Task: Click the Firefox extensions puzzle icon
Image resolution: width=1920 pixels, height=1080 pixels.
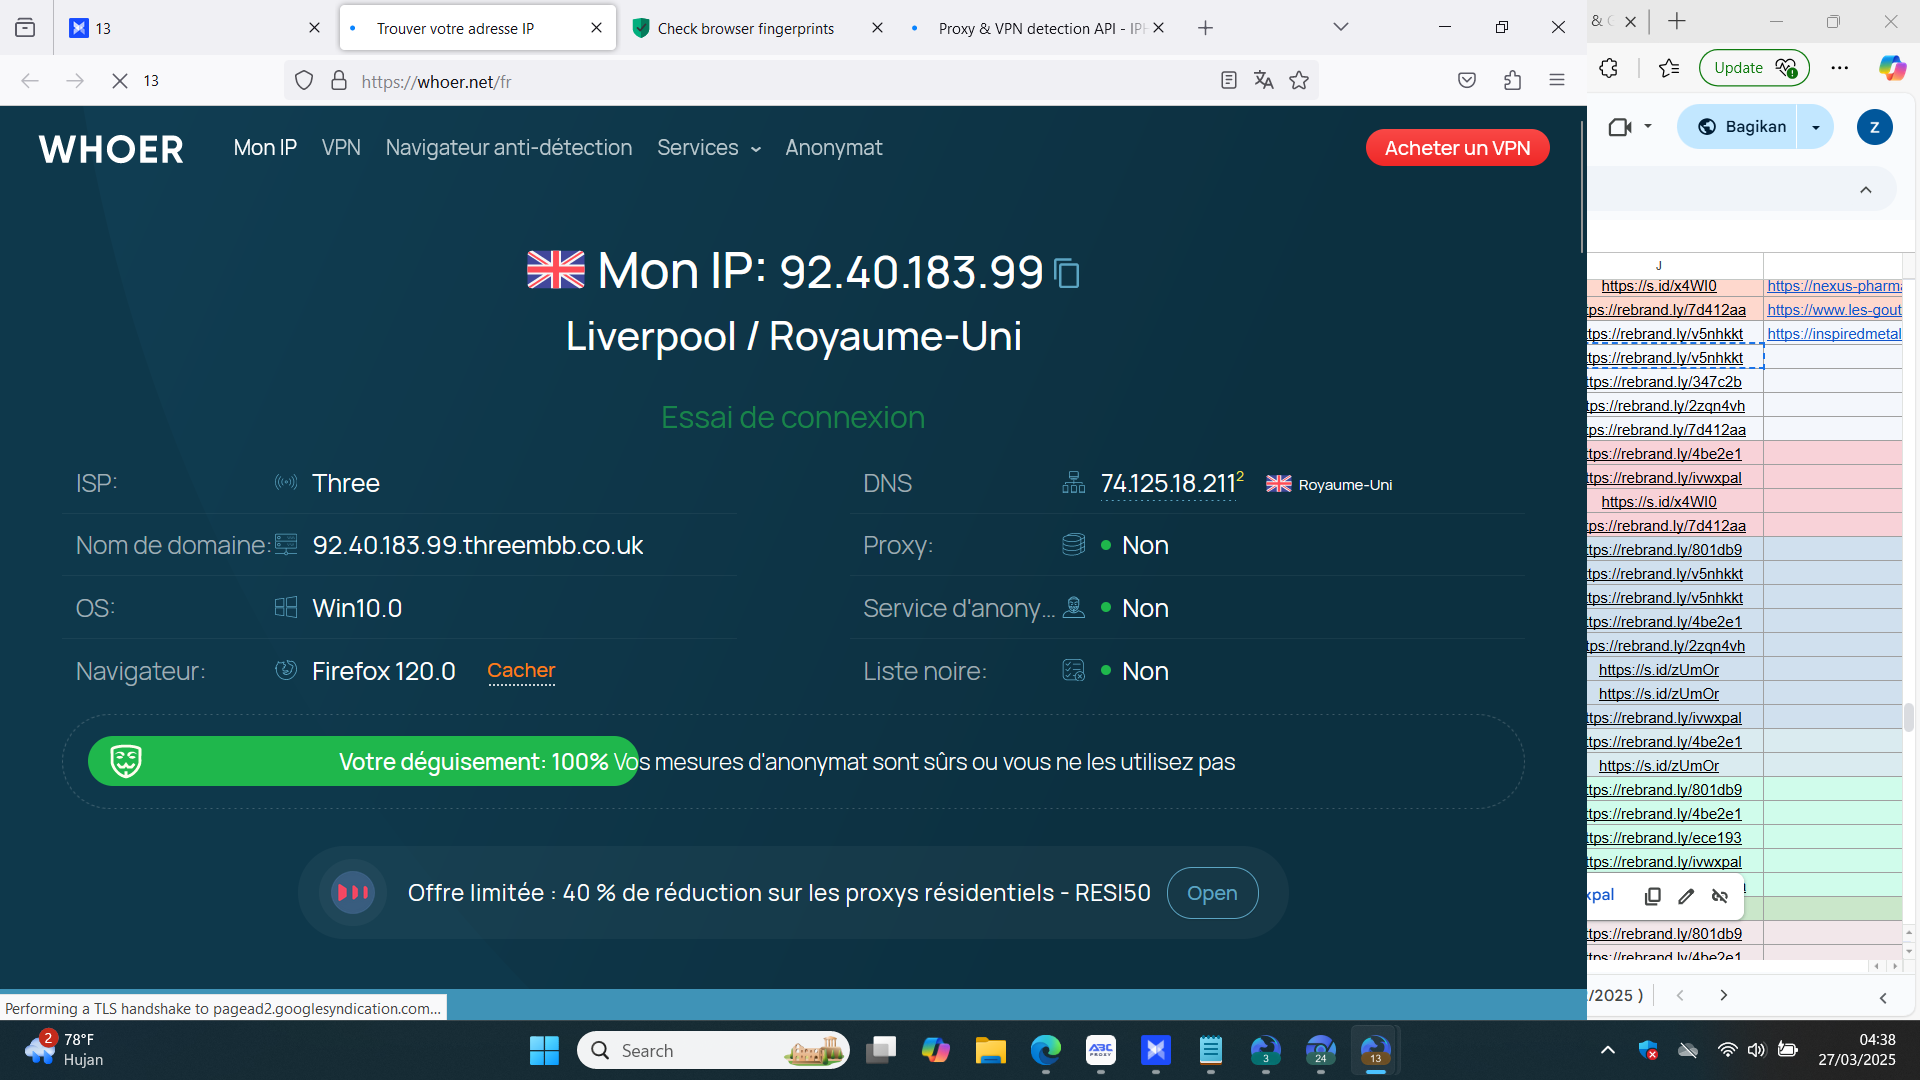Action: pos(1512,81)
